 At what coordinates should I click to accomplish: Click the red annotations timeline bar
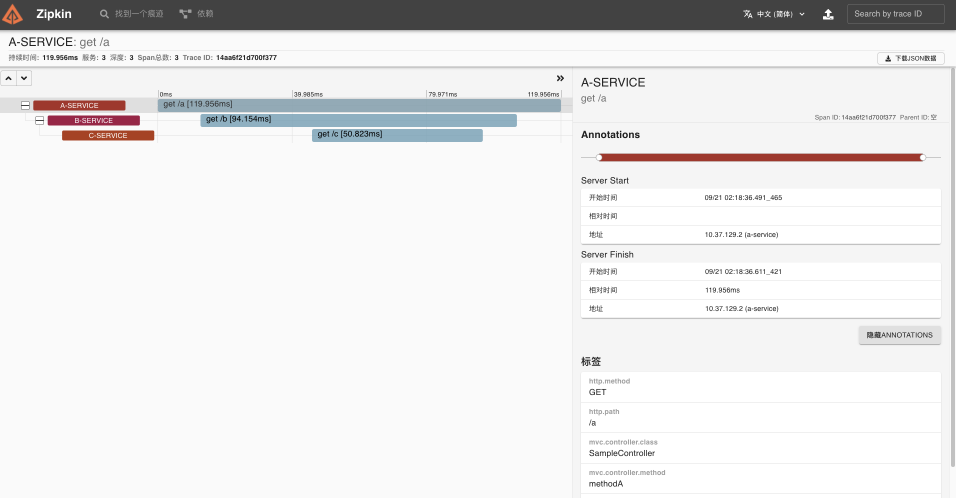click(761, 158)
